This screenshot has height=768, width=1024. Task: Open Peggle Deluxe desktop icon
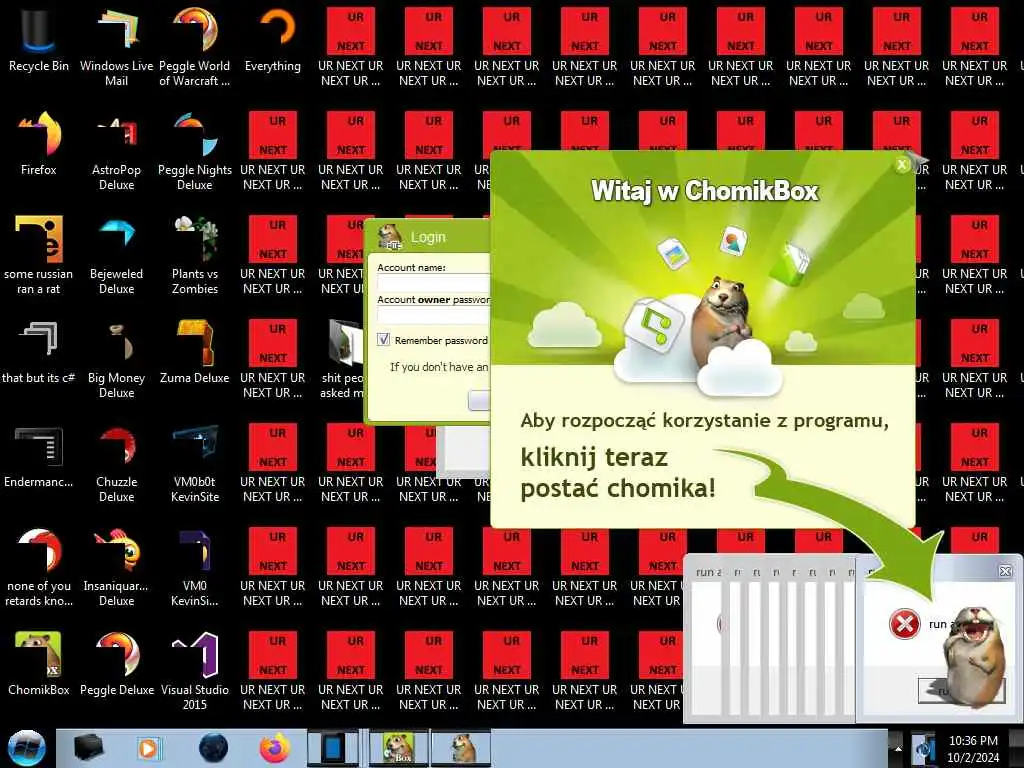(x=116, y=664)
